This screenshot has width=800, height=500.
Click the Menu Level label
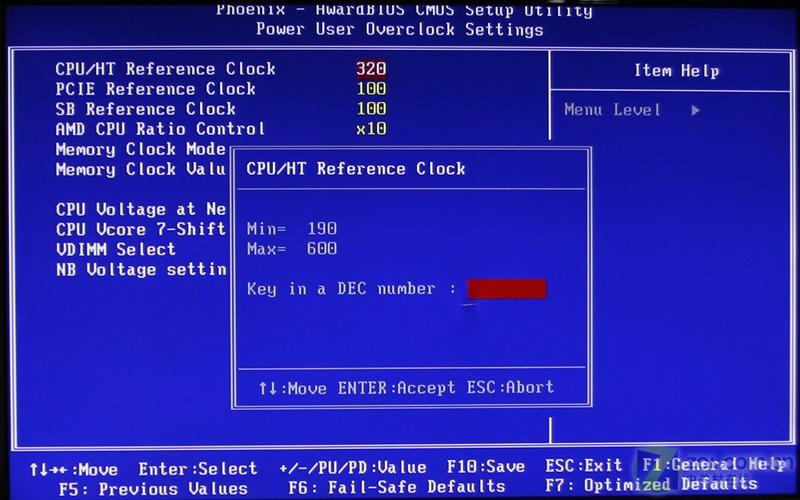click(612, 110)
